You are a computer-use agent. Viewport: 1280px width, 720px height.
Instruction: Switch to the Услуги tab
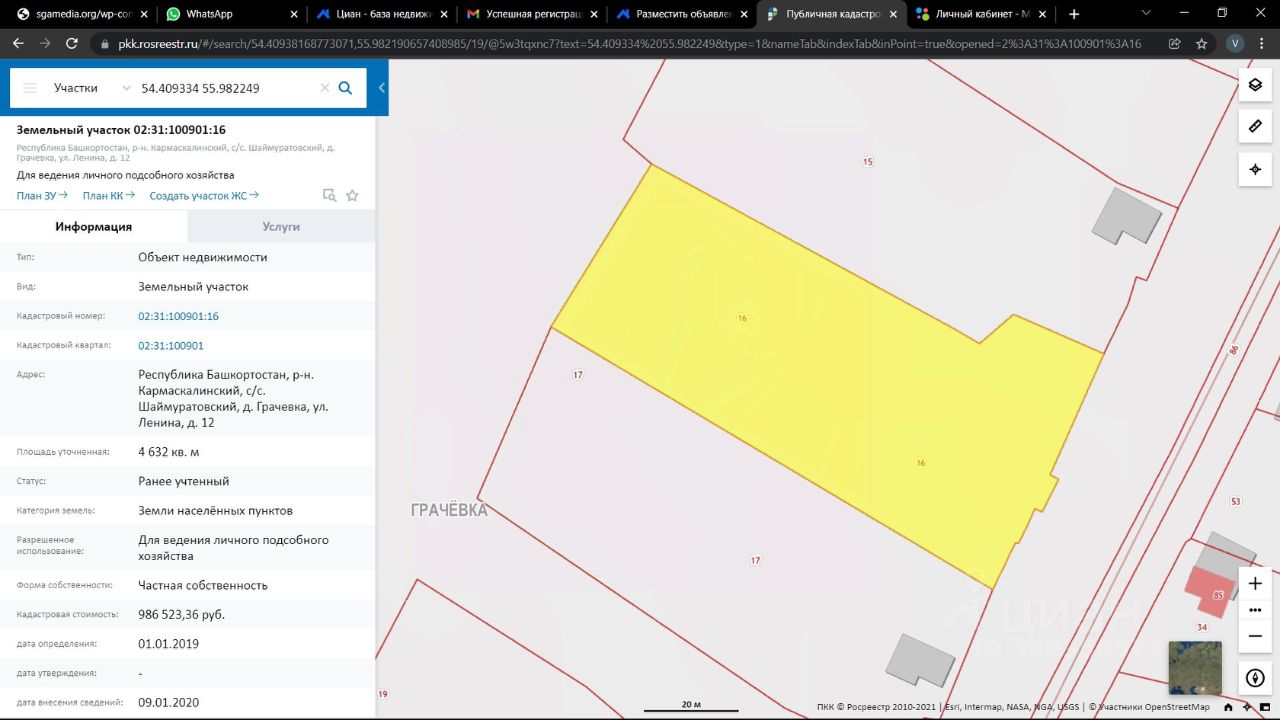281,227
